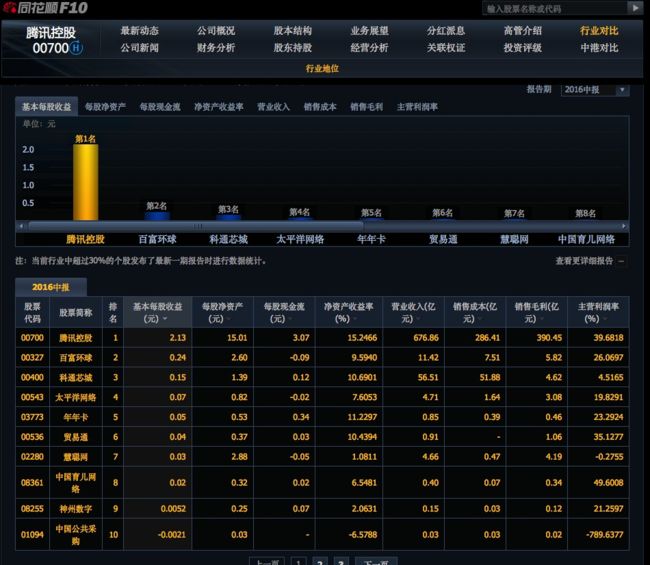650x565 pixels.
Task: Select 行业对比 in the navigation
Action: (x=599, y=31)
